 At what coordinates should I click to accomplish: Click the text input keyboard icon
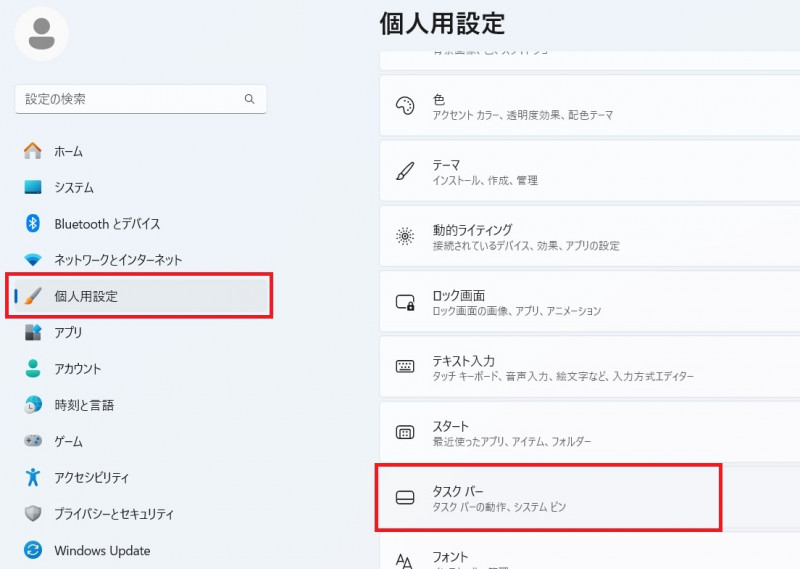pyautogui.click(x=405, y=366)
